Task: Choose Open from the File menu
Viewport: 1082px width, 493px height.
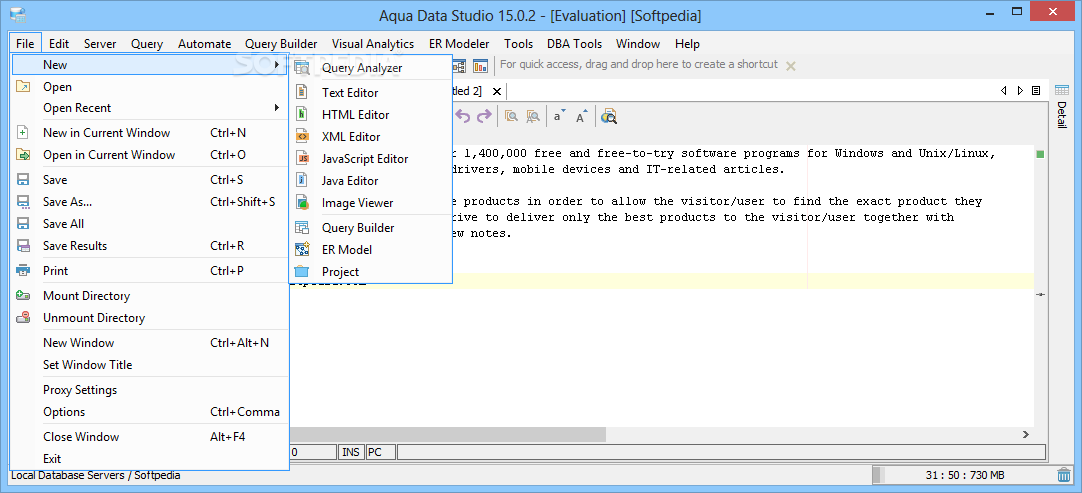Action: (x=149, y=86)
